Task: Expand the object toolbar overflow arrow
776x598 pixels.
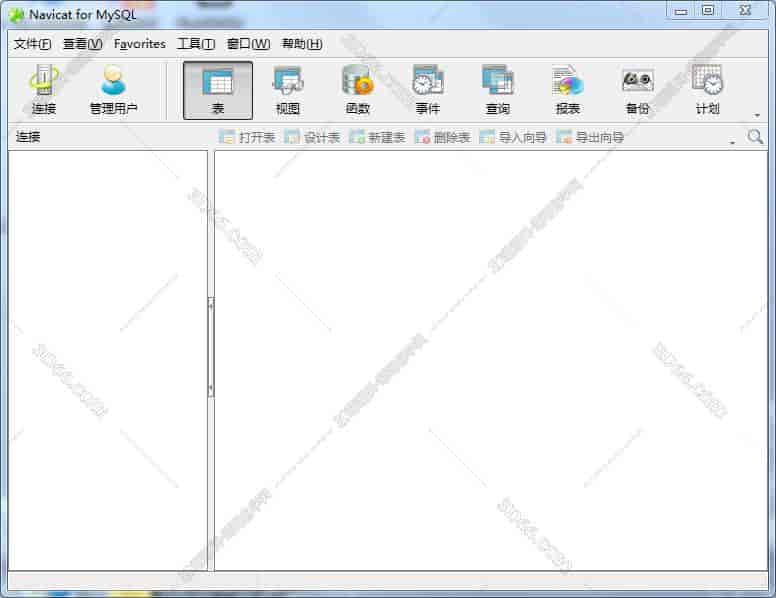Action: [732, 142]
